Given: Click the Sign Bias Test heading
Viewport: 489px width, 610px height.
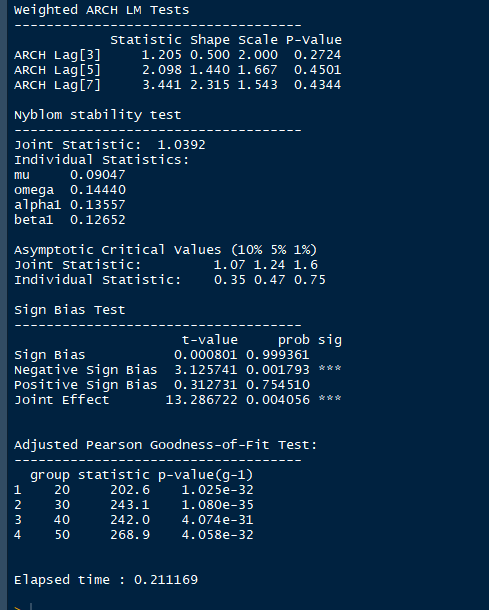Looking at the screenshot, I should click(x=70, y=310).
